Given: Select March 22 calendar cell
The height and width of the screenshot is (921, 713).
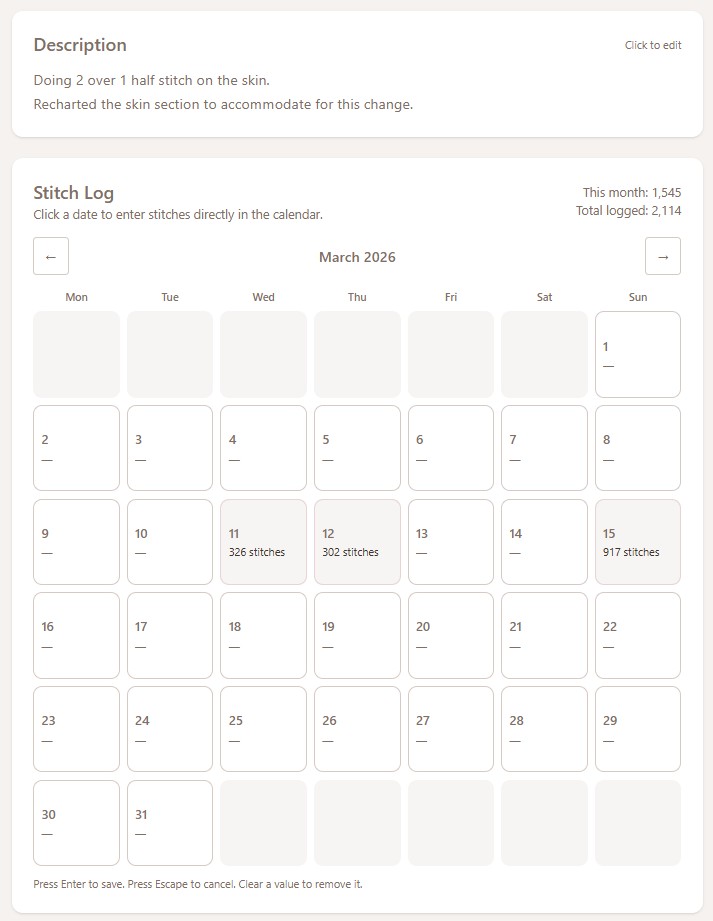Looking at the screenshot, I should (638, 636).
